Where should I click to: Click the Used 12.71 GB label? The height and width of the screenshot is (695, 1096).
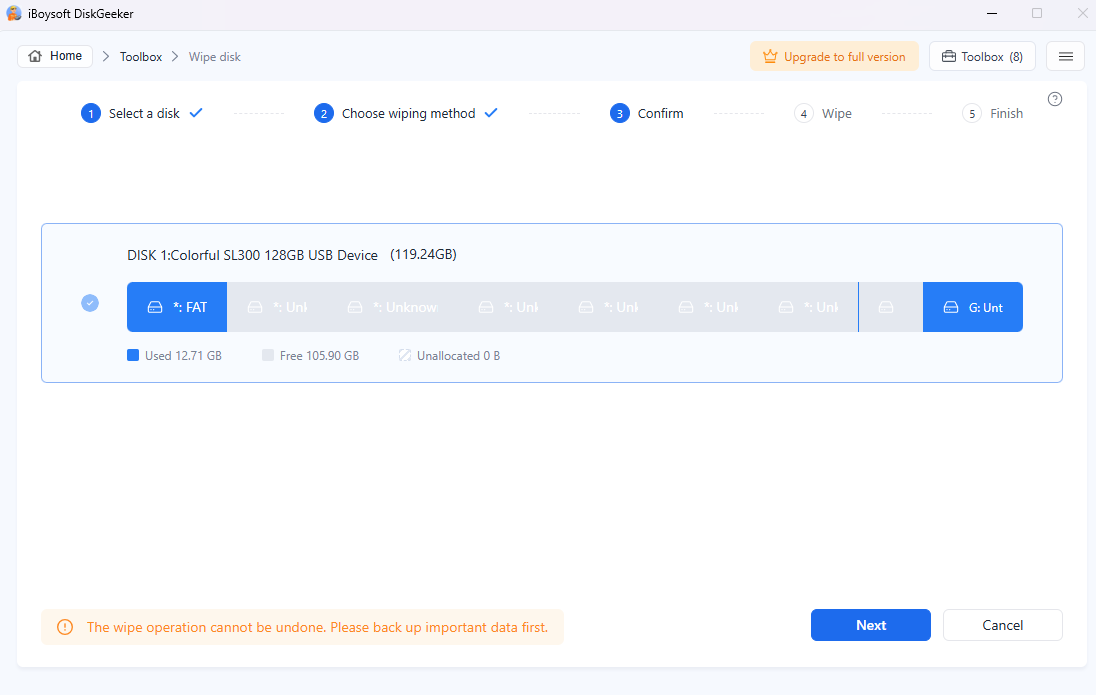(x=183, y=356)
